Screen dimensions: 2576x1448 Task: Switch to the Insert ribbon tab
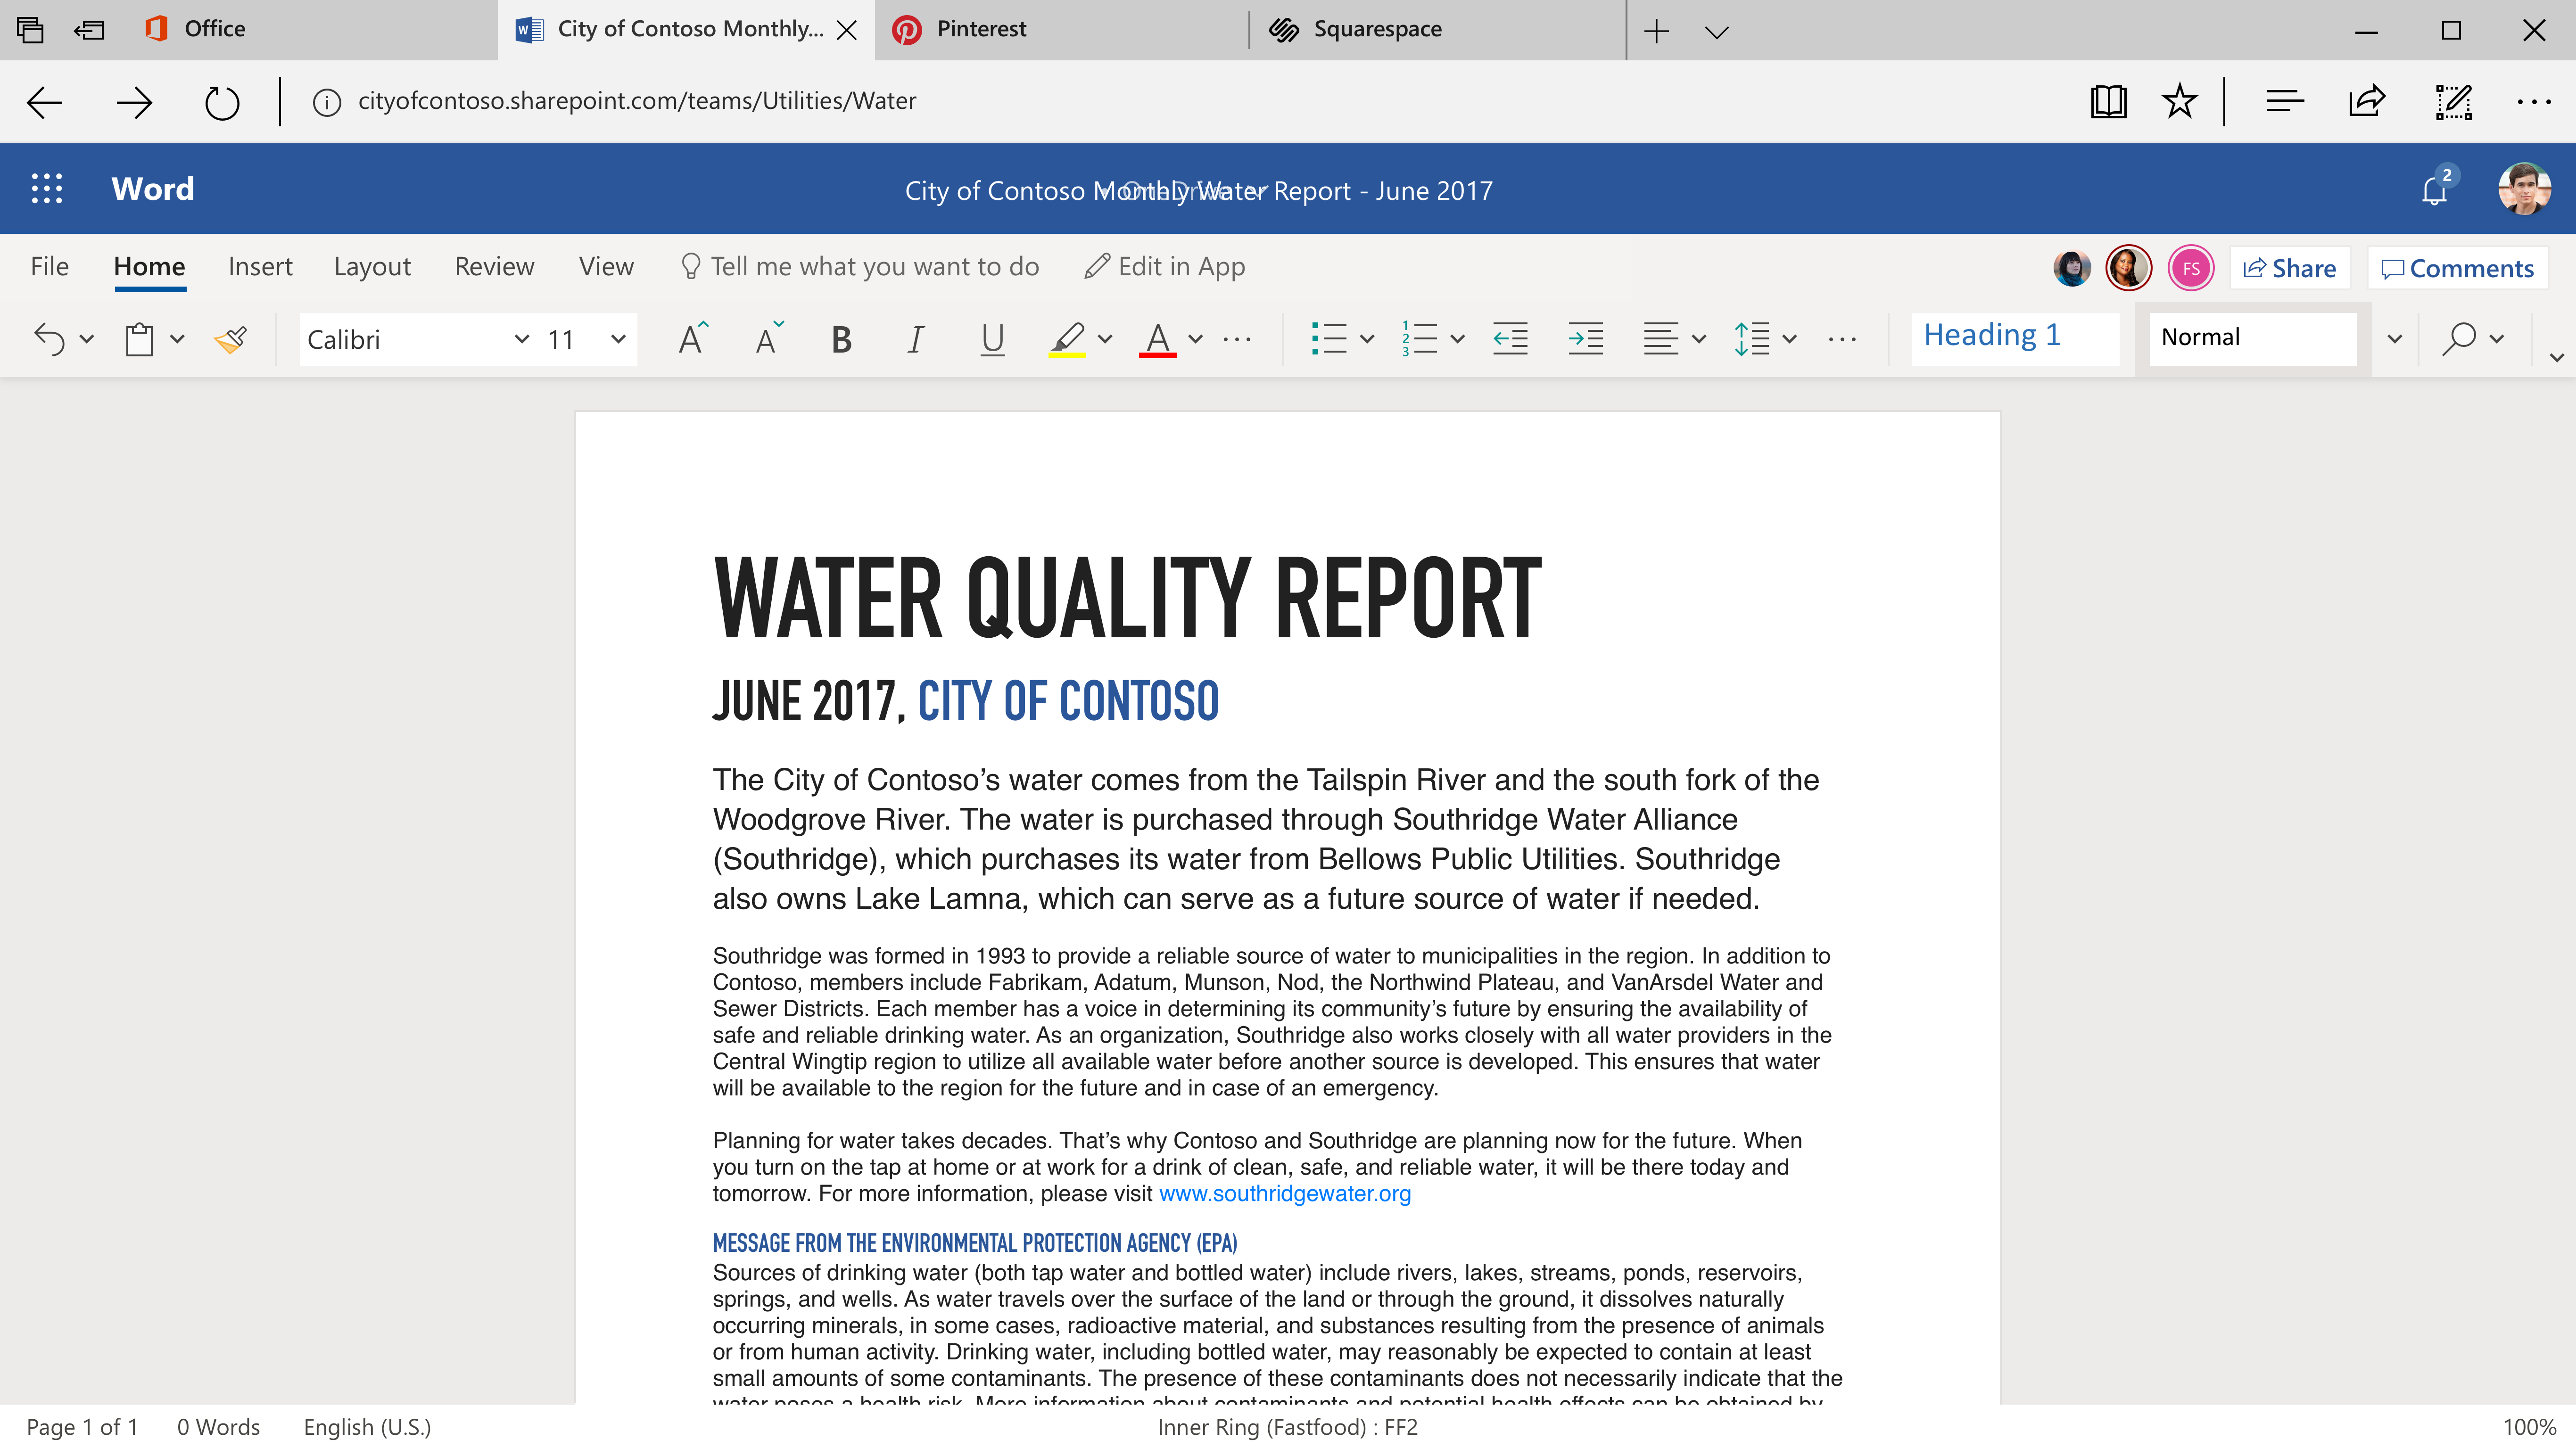(x=260, y=267)
